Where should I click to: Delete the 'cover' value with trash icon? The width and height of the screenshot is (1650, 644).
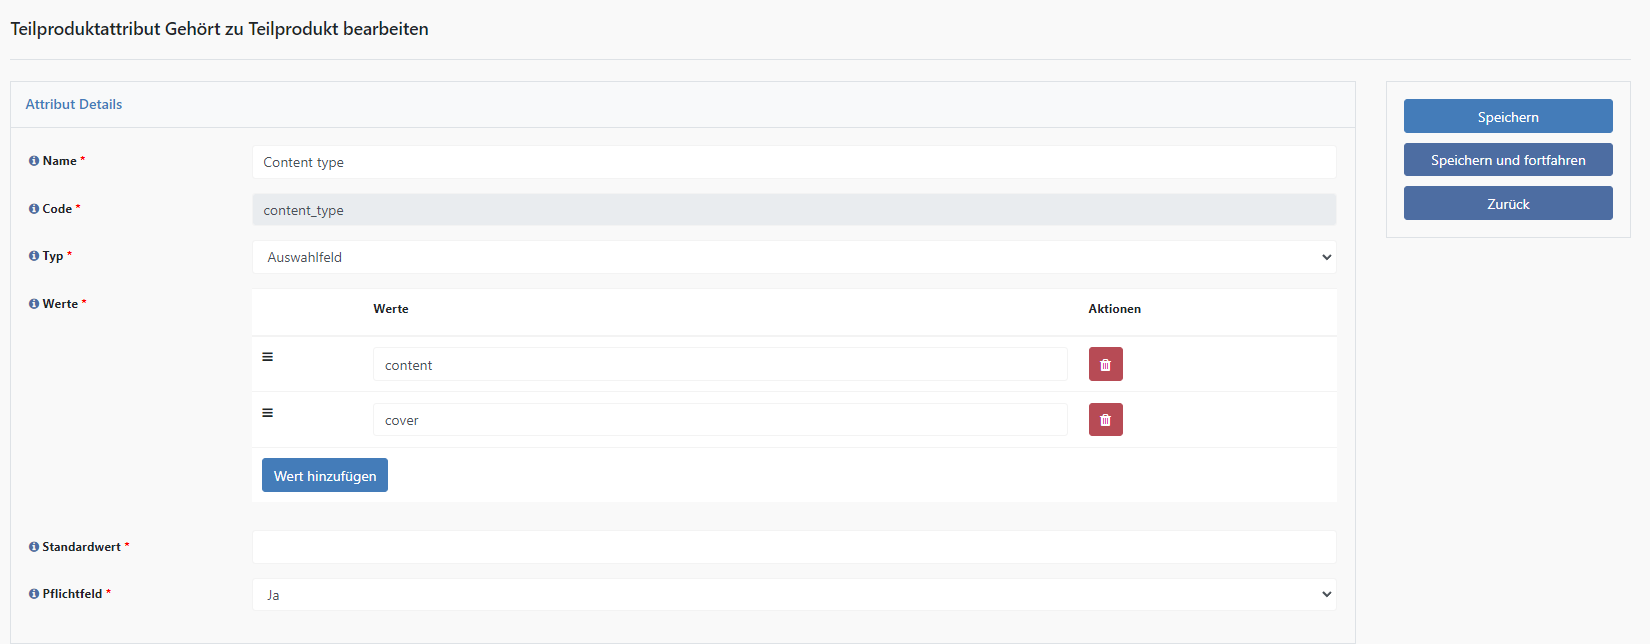tap(1105, 420)
